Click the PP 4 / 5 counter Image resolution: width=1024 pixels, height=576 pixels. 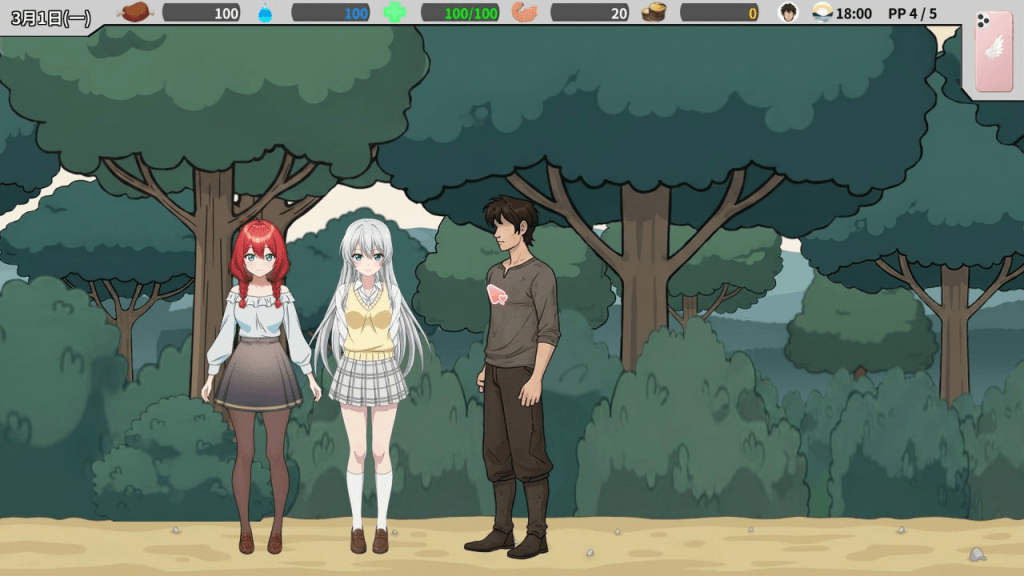coord(912,14)
